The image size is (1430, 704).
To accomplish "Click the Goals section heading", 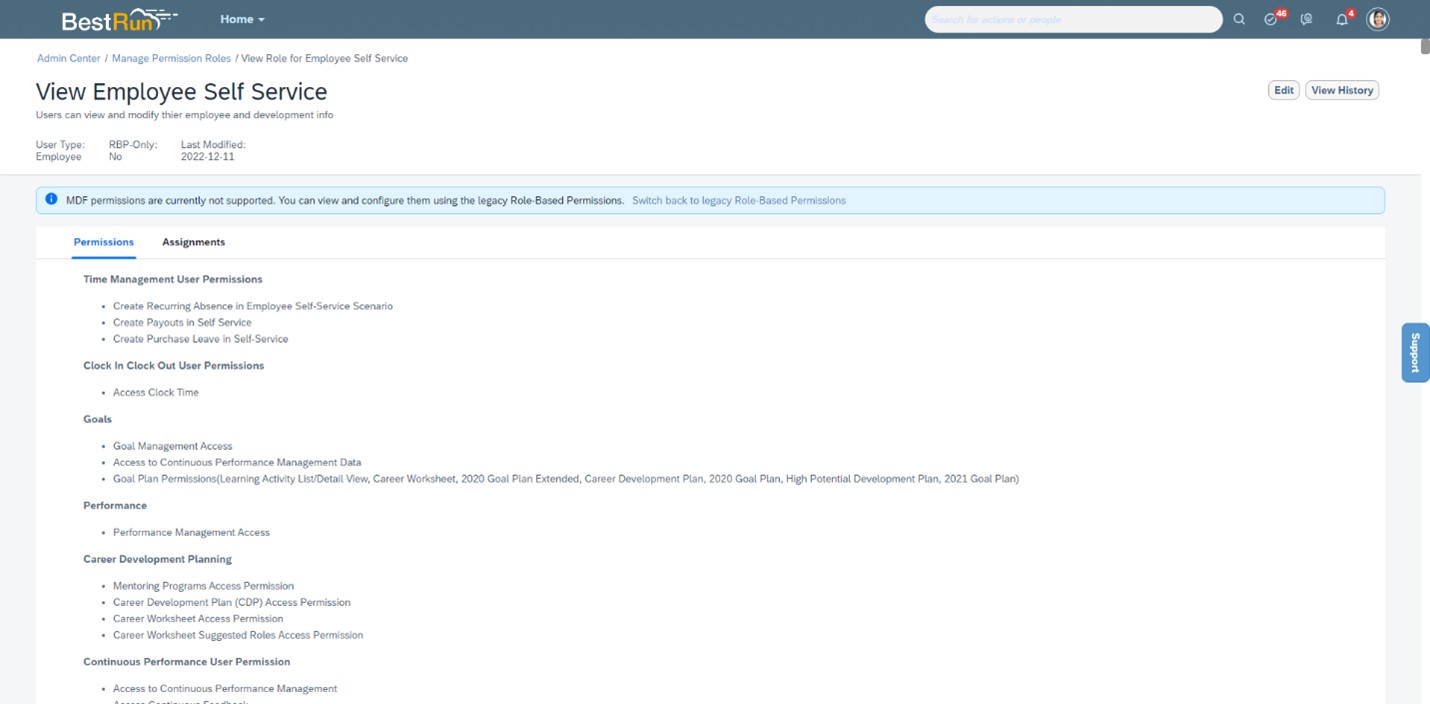I will [98, 419].
